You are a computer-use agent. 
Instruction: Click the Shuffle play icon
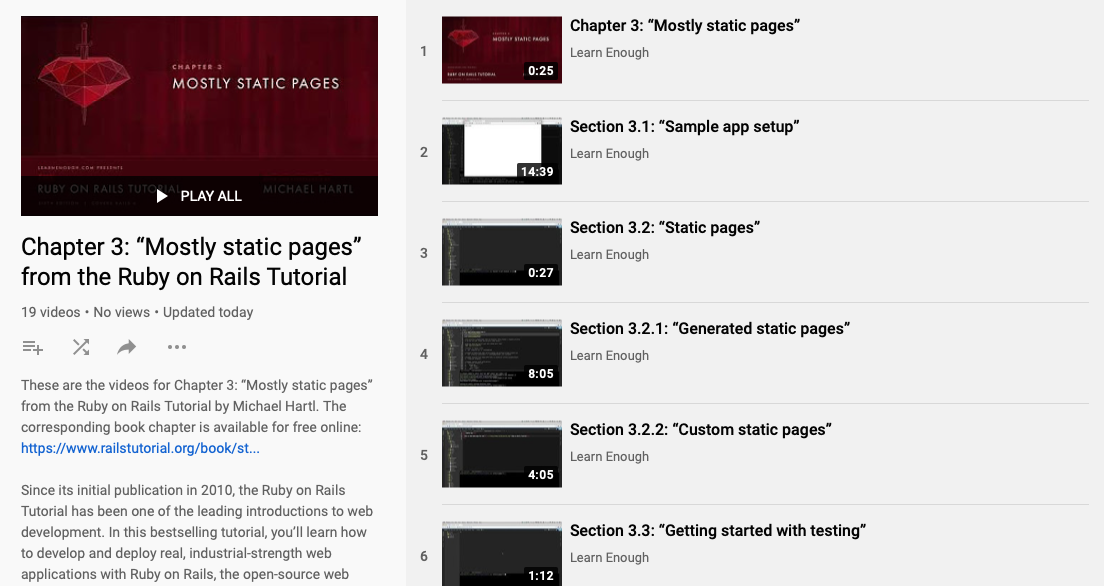click(81, 347)
